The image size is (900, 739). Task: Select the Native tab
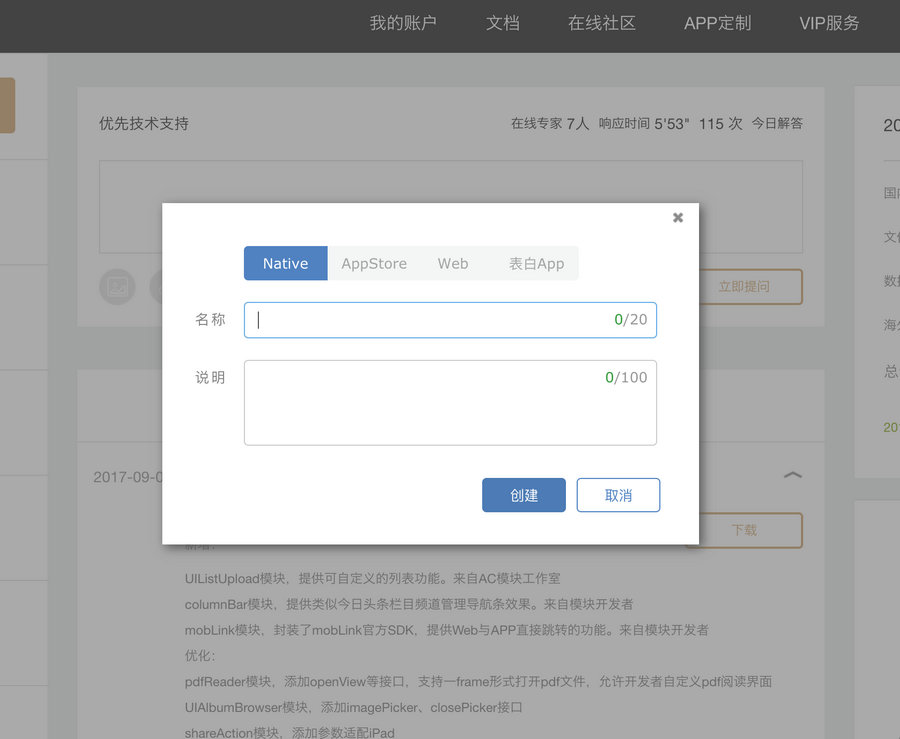285,263
